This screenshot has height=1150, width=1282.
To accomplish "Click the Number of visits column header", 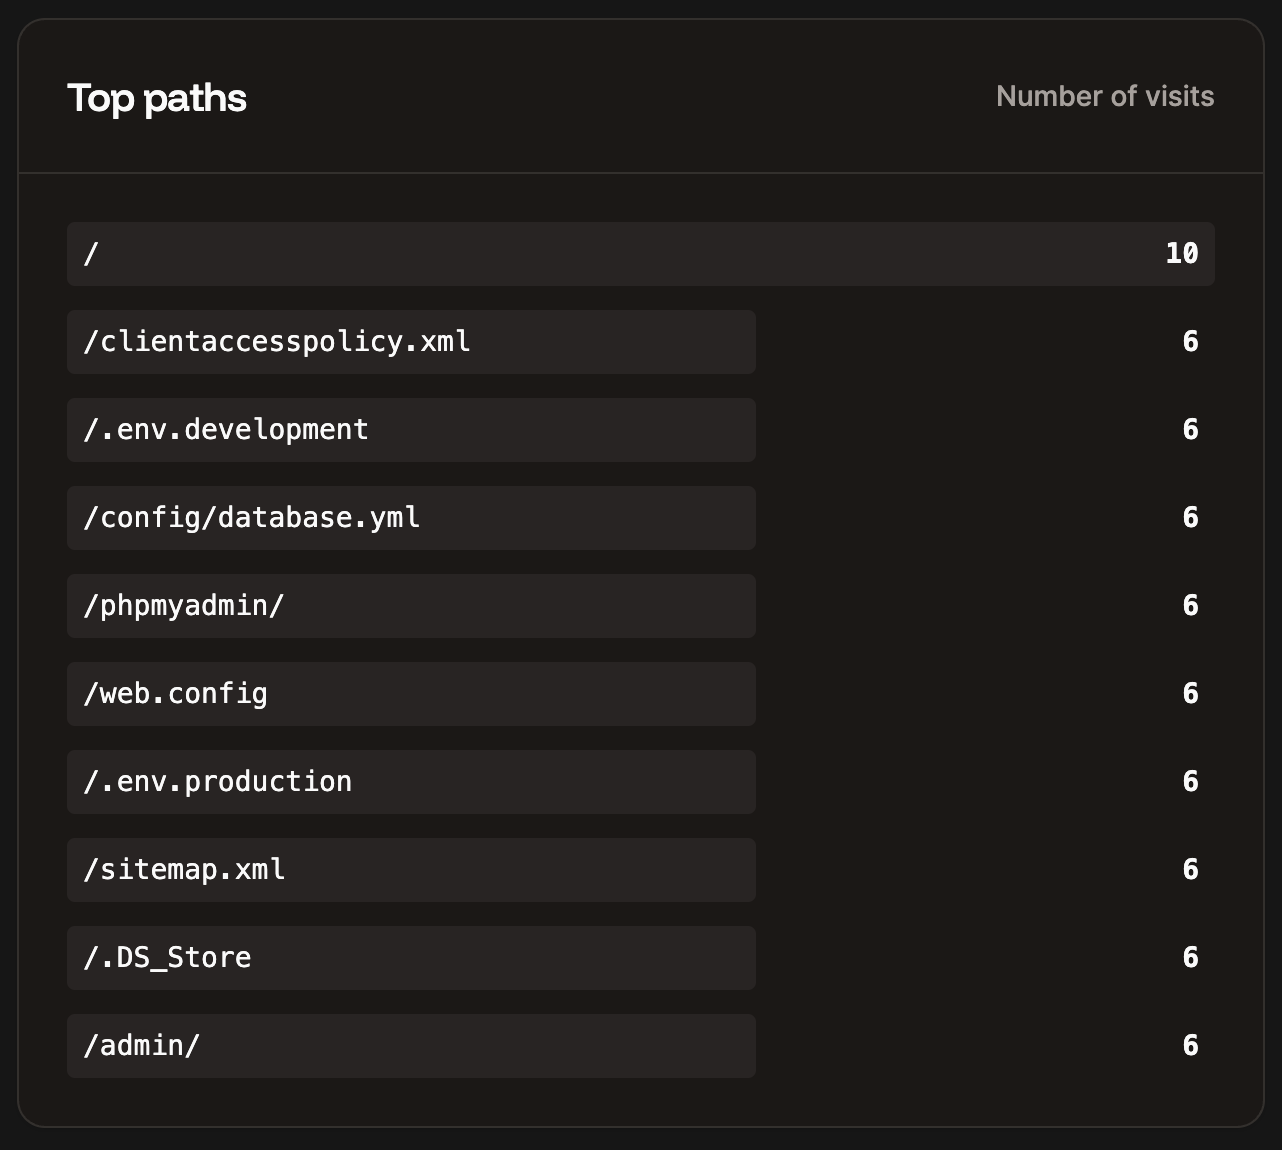I will point(1105,96).
